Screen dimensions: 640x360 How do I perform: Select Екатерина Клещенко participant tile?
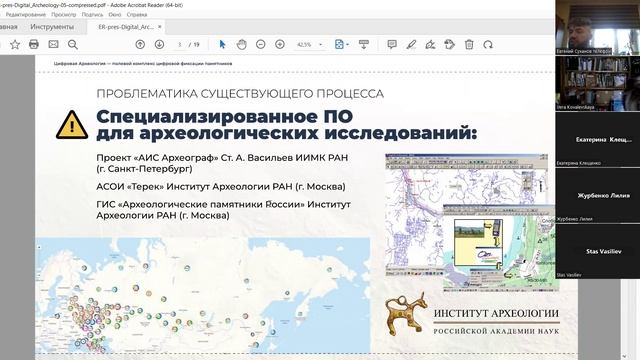point(598,140)
